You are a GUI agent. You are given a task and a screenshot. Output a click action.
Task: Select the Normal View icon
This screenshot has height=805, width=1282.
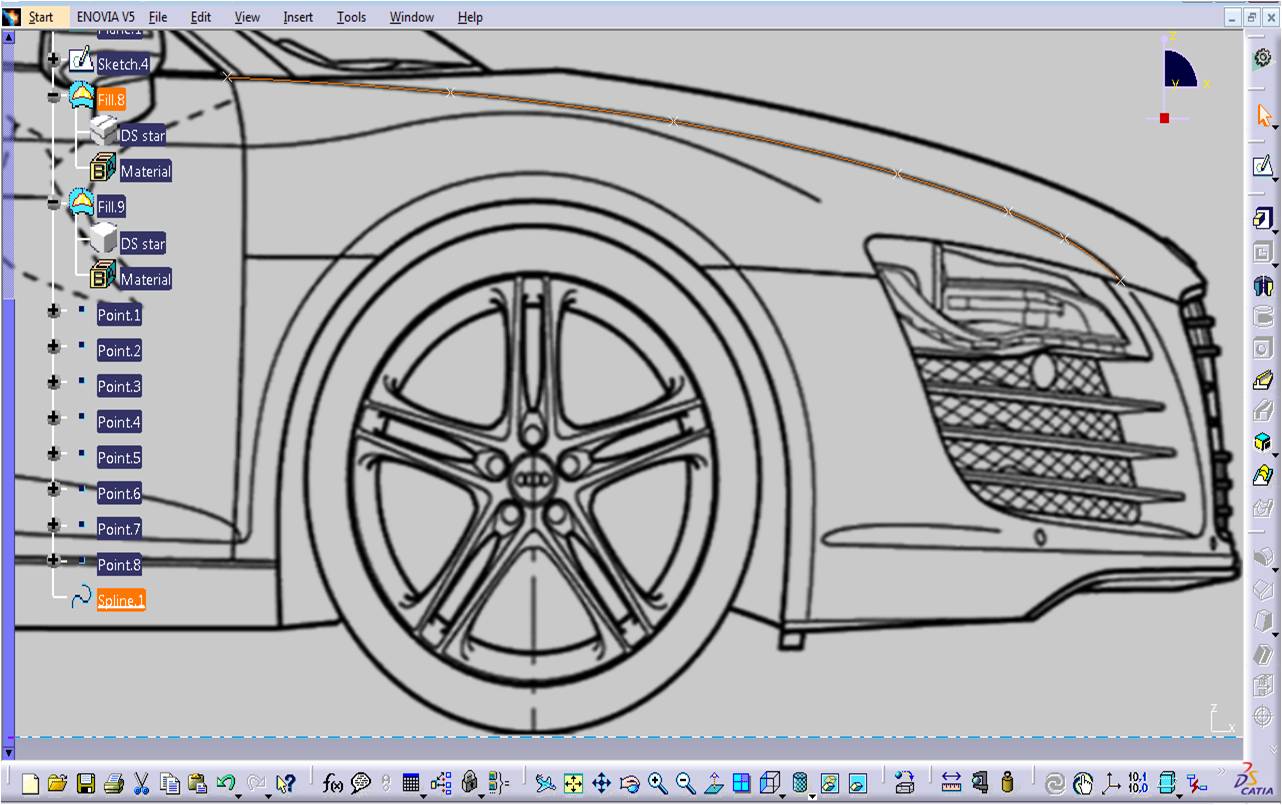click(714, 783)
